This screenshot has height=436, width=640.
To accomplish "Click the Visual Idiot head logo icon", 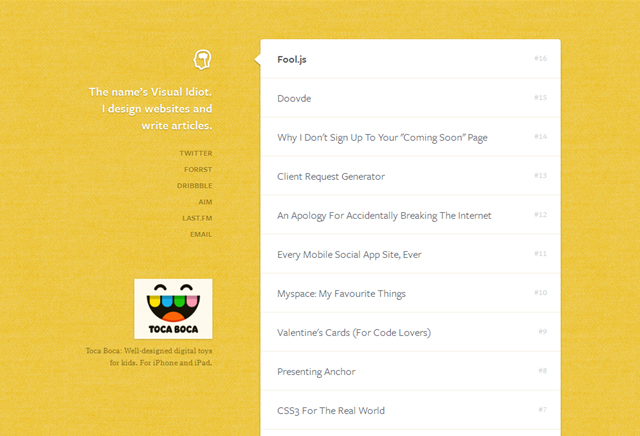I will click(x=202, y=60).
